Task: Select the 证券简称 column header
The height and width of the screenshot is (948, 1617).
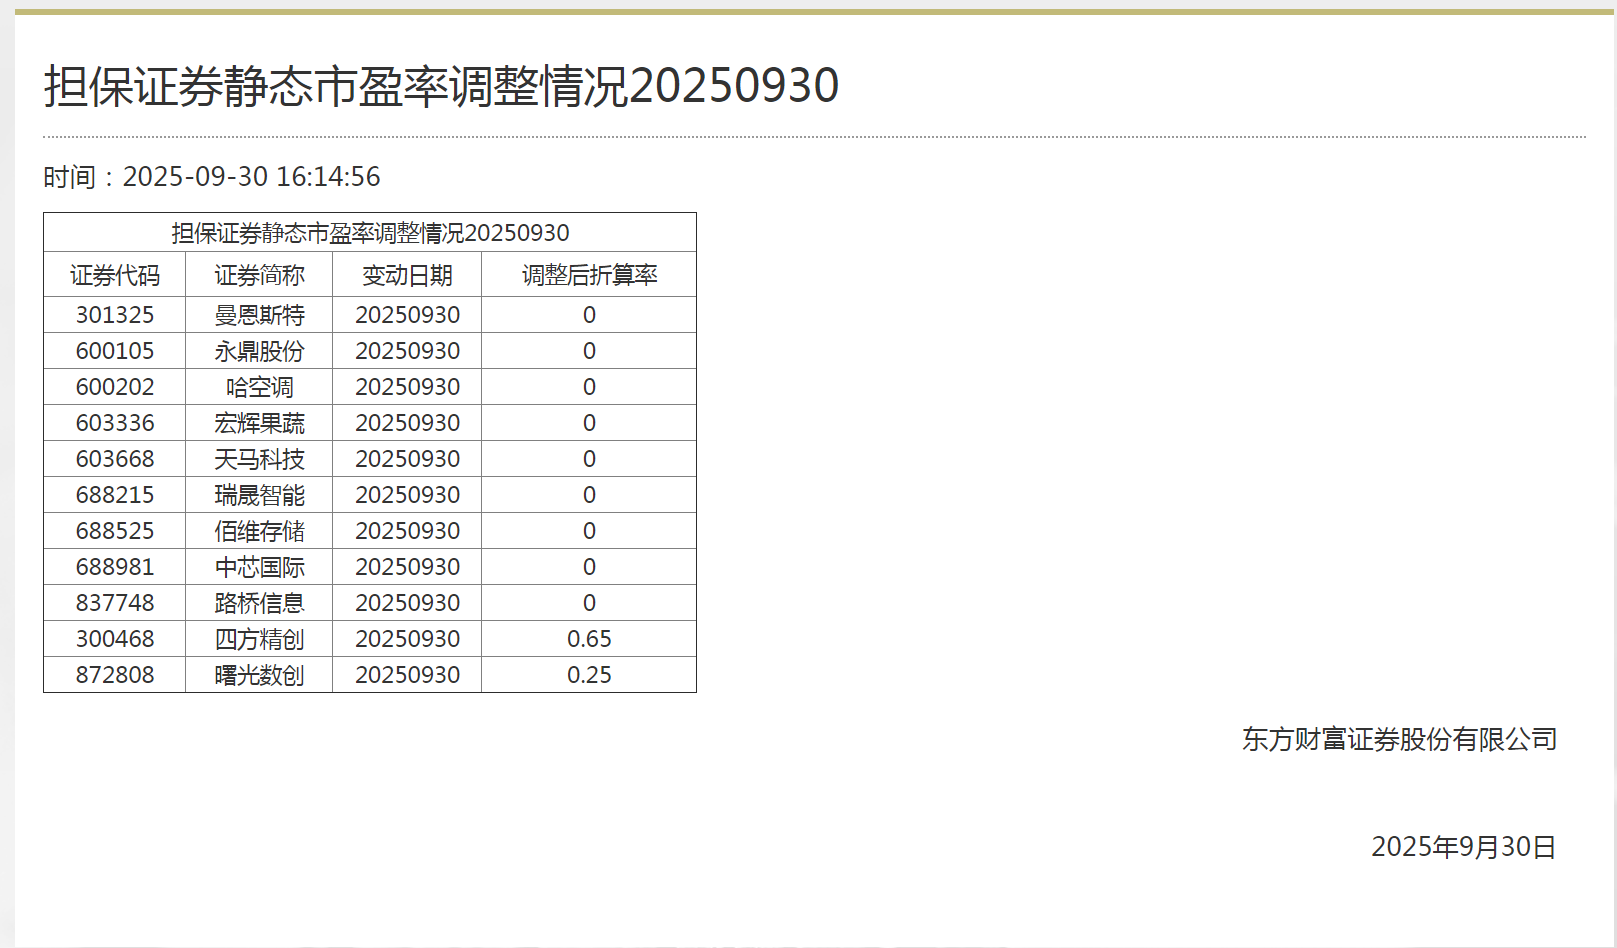Action: pos(259,275)
